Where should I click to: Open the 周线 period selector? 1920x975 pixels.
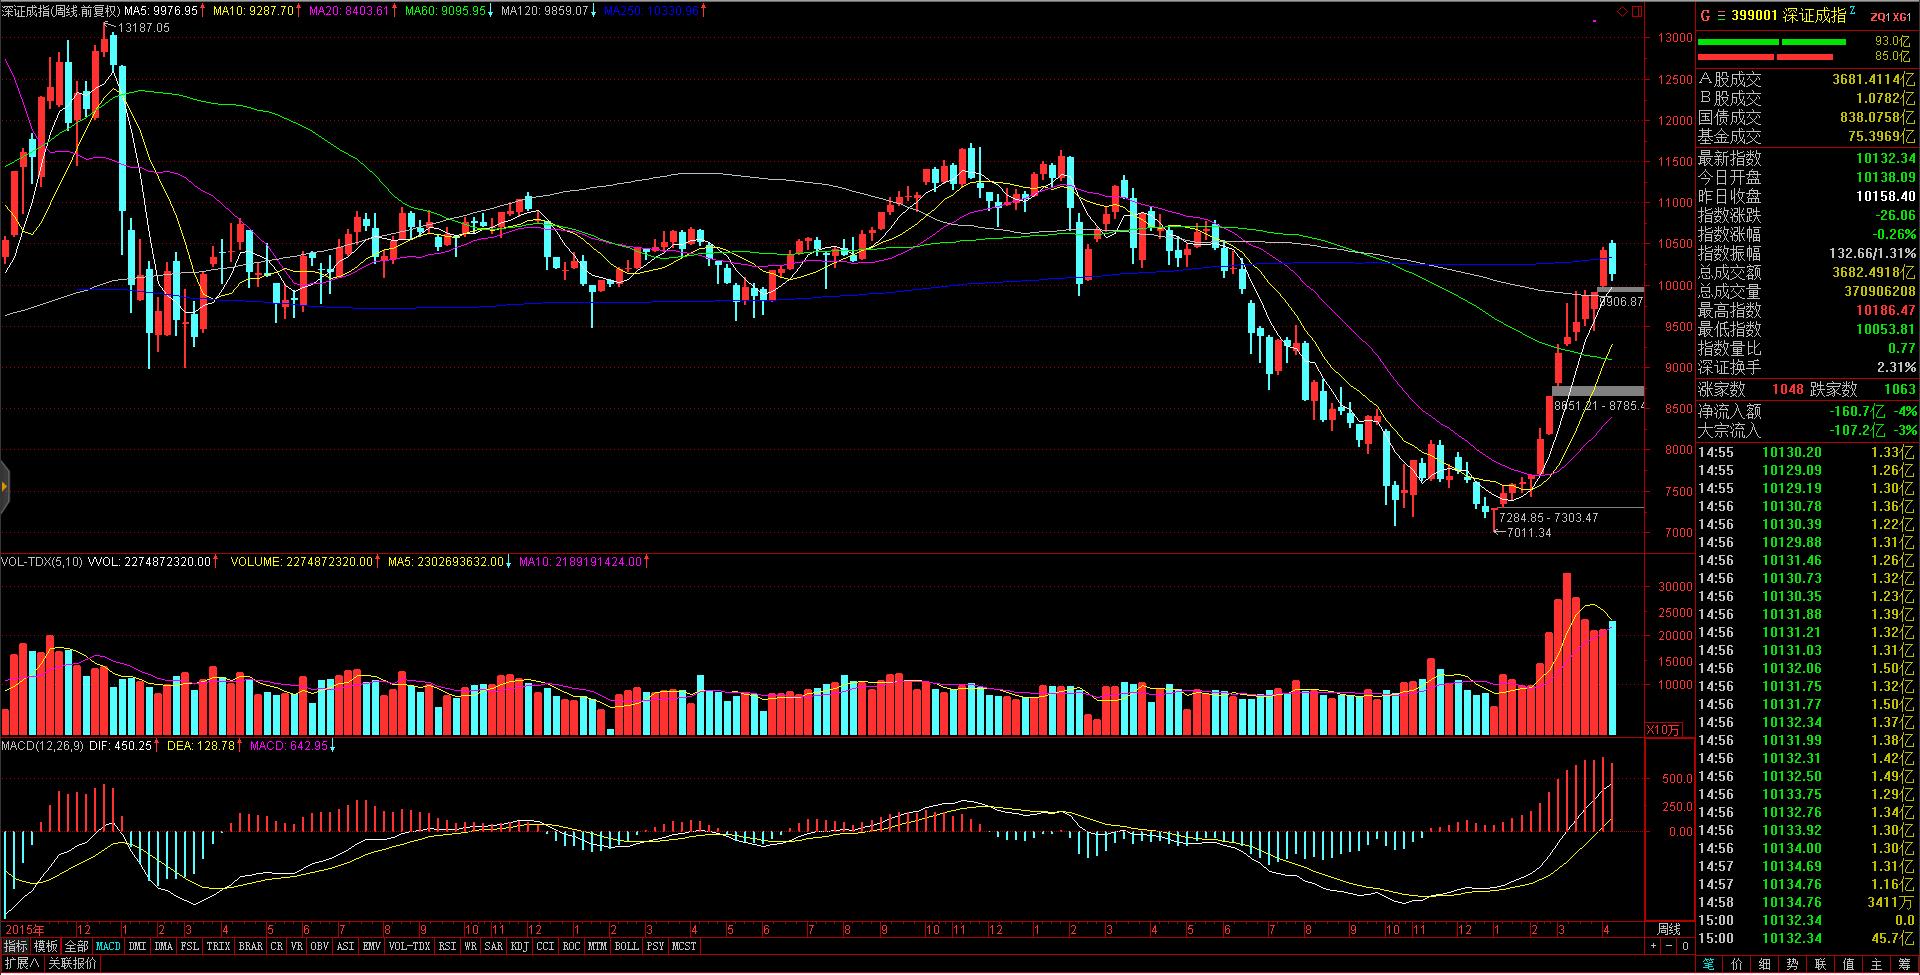1669,929
